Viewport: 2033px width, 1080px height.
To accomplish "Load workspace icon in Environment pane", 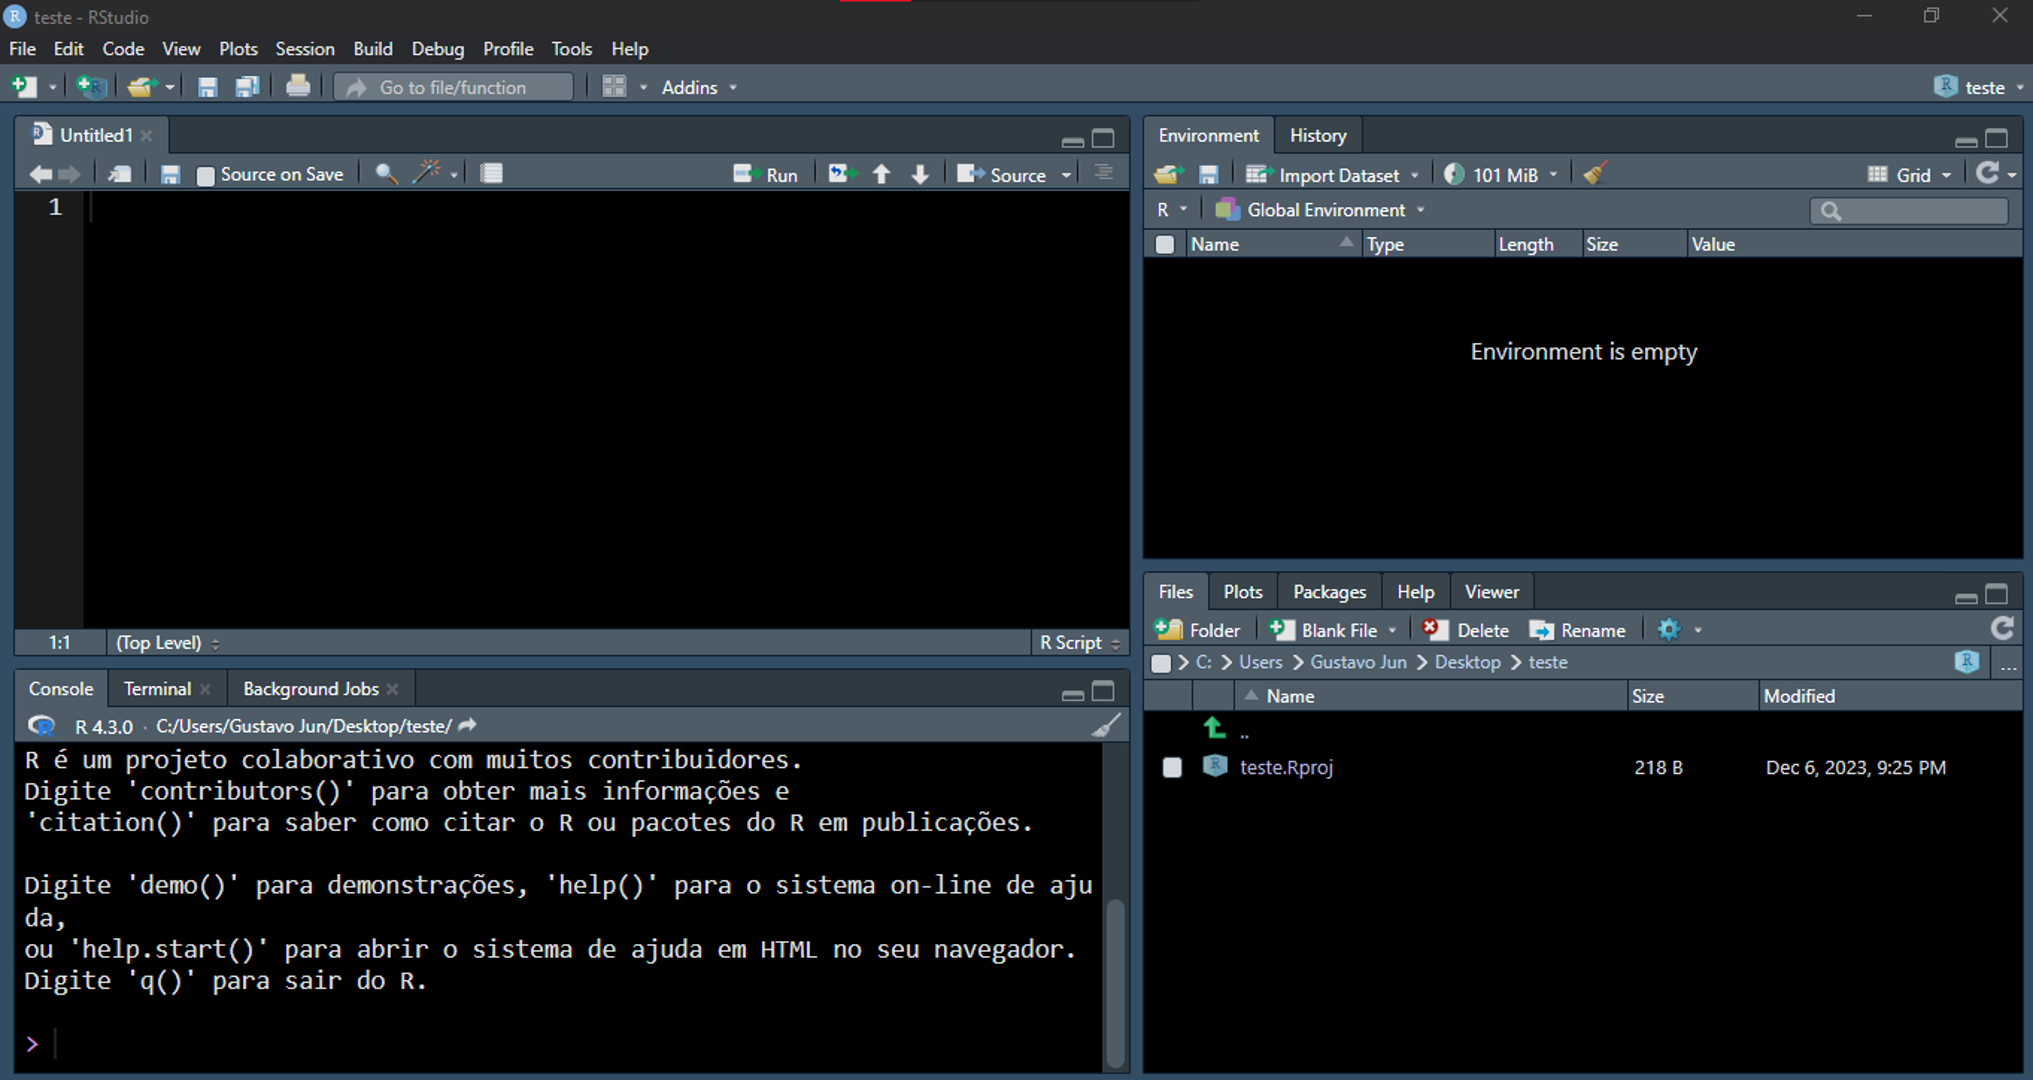I will (x=1168, y=175).
